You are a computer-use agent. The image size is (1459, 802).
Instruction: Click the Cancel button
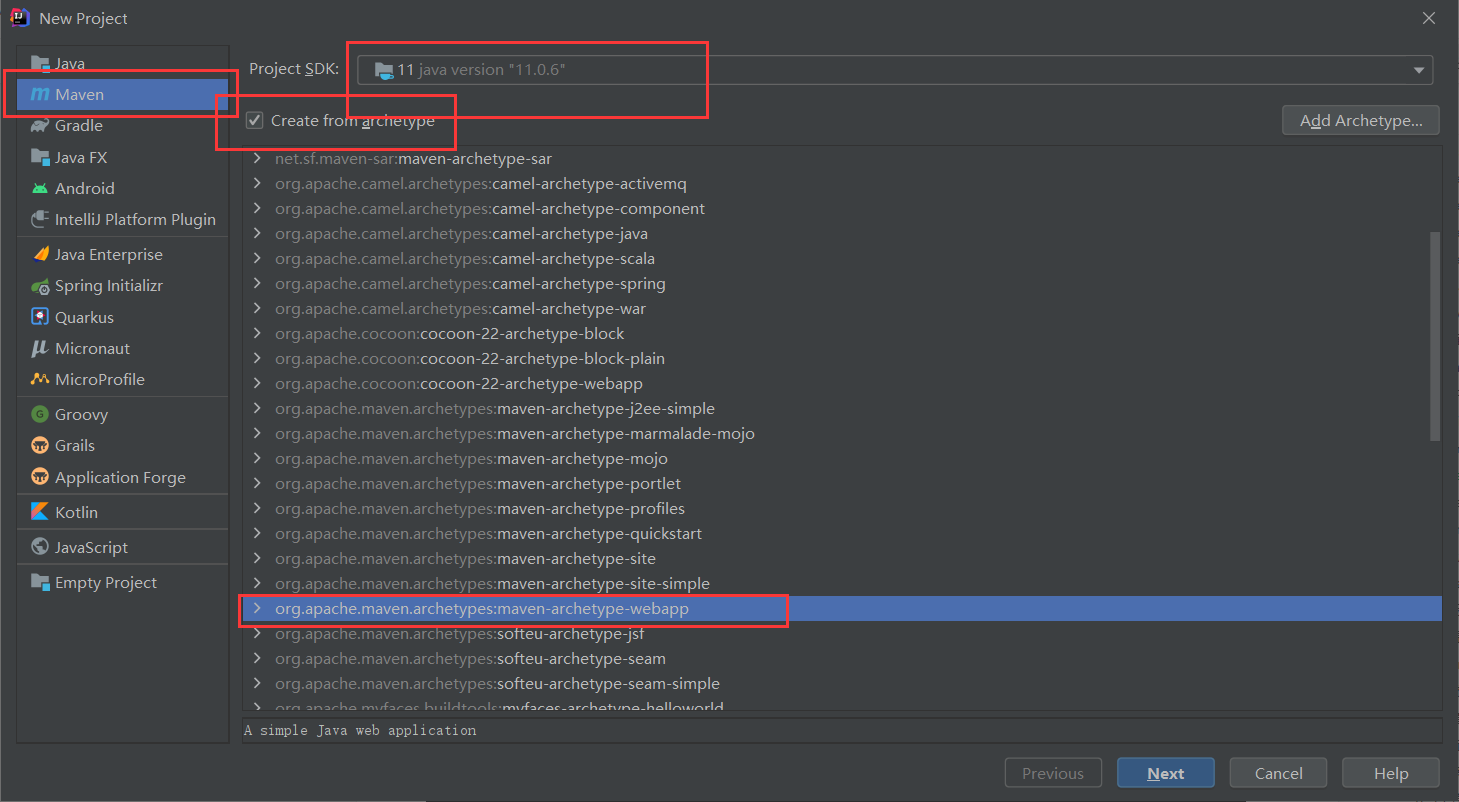[1278, 773]
